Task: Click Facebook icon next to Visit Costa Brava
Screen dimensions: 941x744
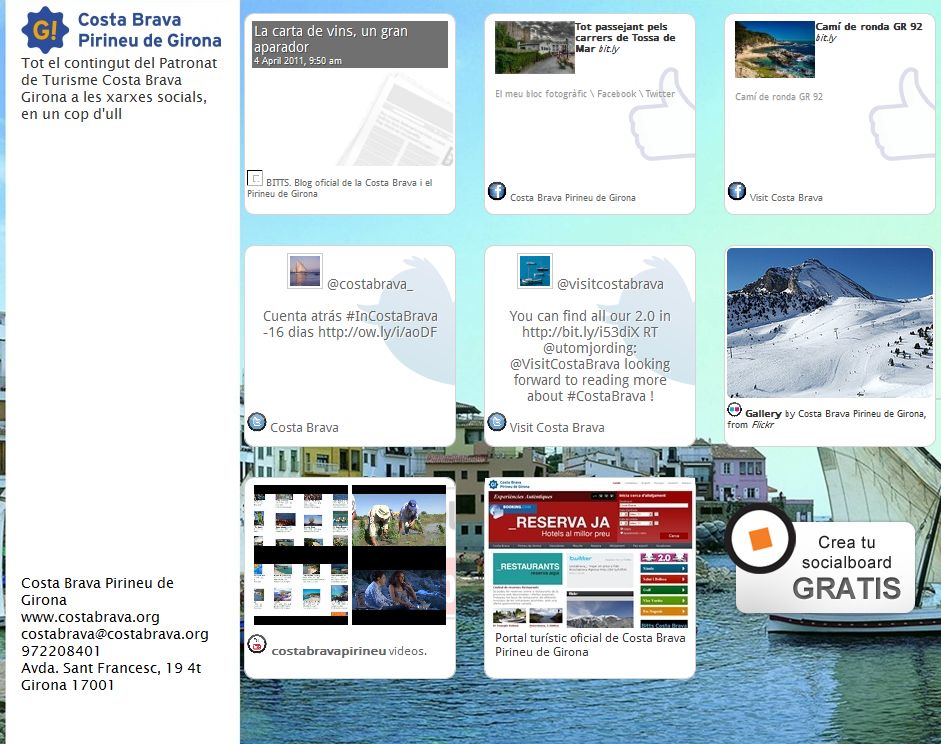Action: [737, 191]
